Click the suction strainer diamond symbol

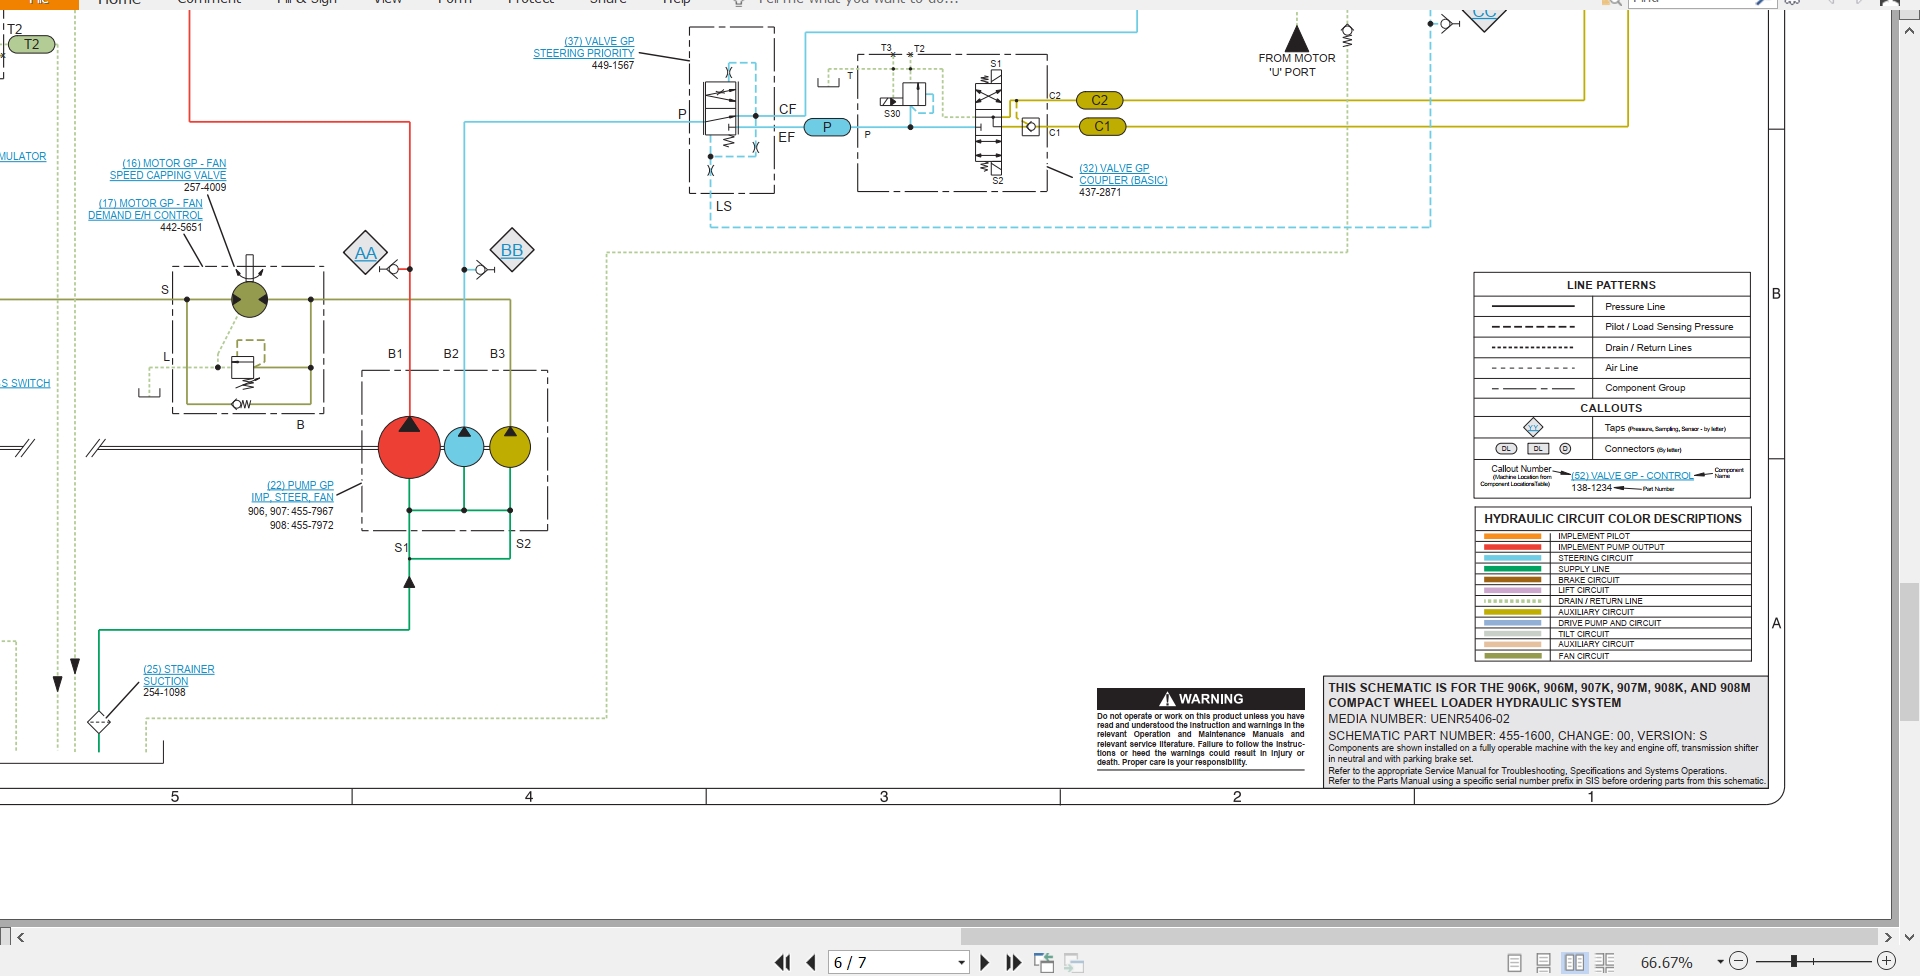tap(99, 722)
